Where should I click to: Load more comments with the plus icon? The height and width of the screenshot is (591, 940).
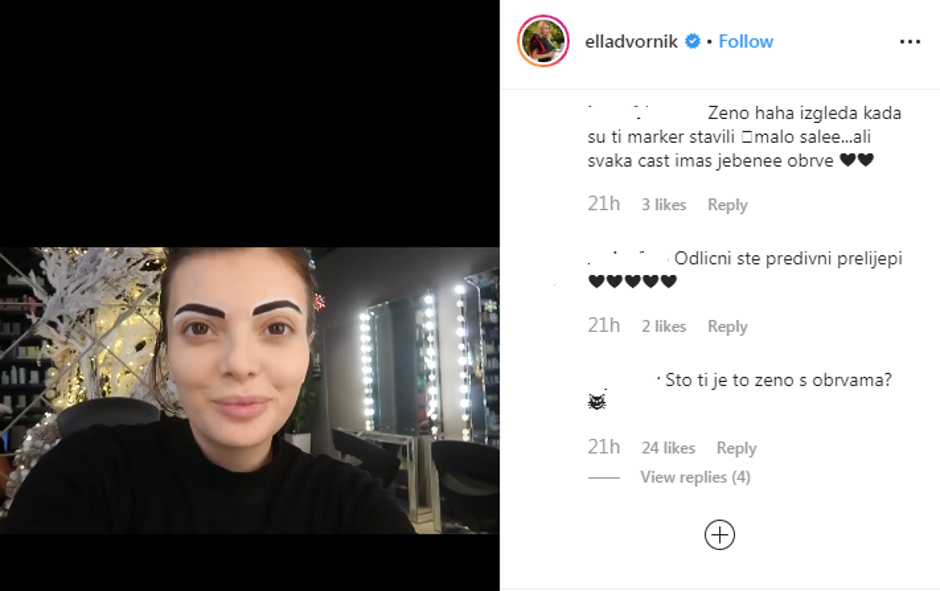point(719,535)
